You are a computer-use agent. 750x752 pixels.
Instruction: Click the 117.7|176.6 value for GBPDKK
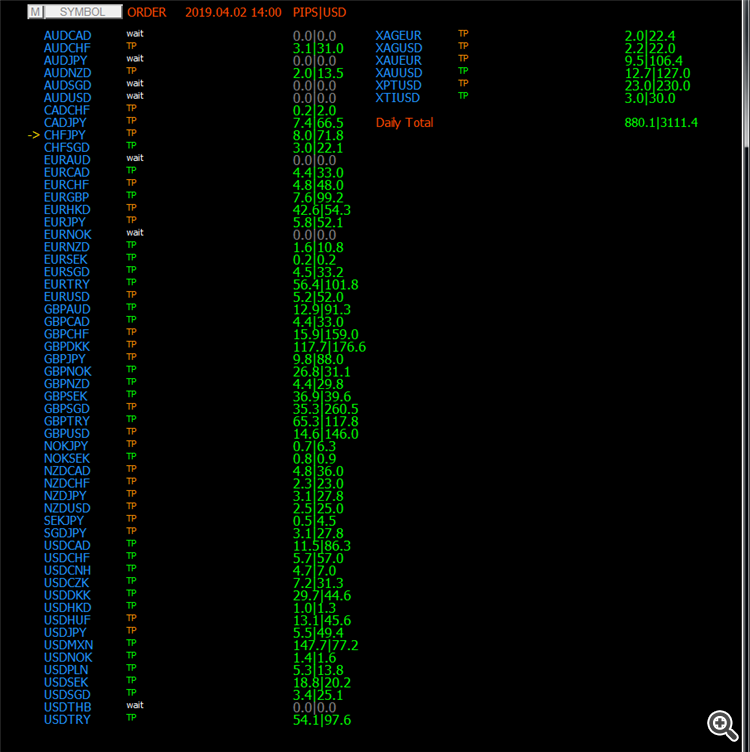pos(329,347)
